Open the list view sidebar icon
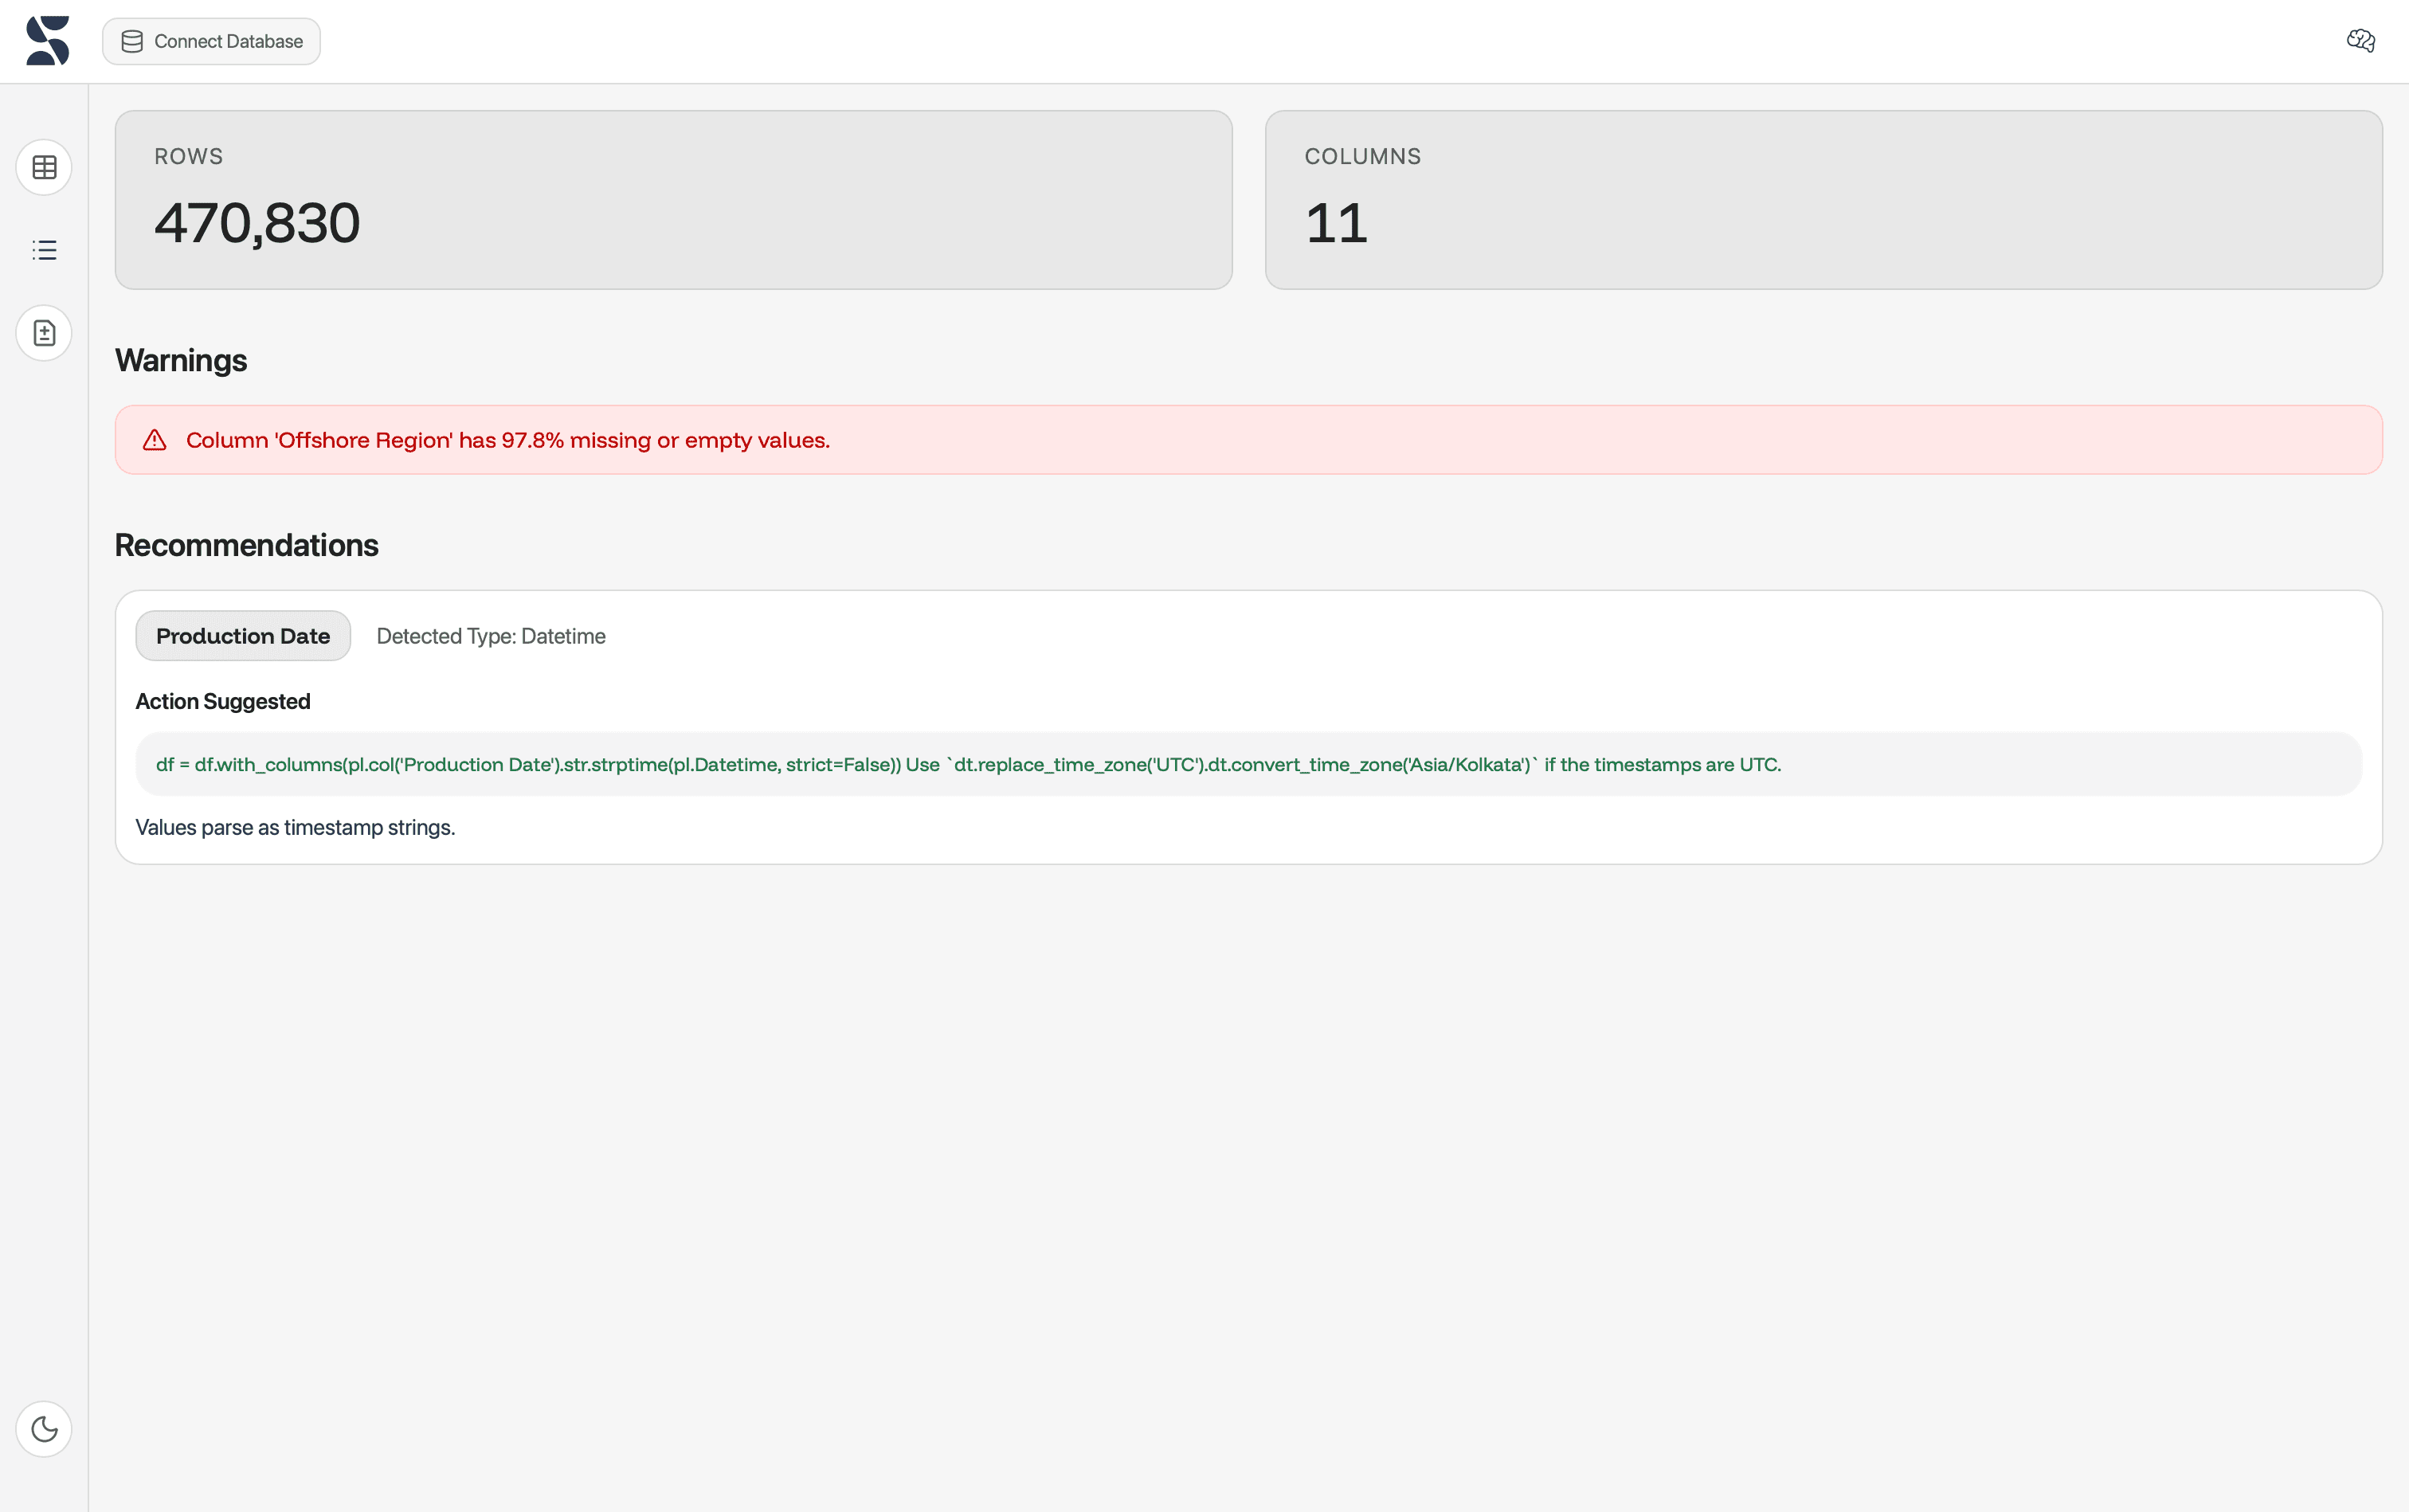The height and width of the screenshot is (1512, 2409). coord(44,250)
